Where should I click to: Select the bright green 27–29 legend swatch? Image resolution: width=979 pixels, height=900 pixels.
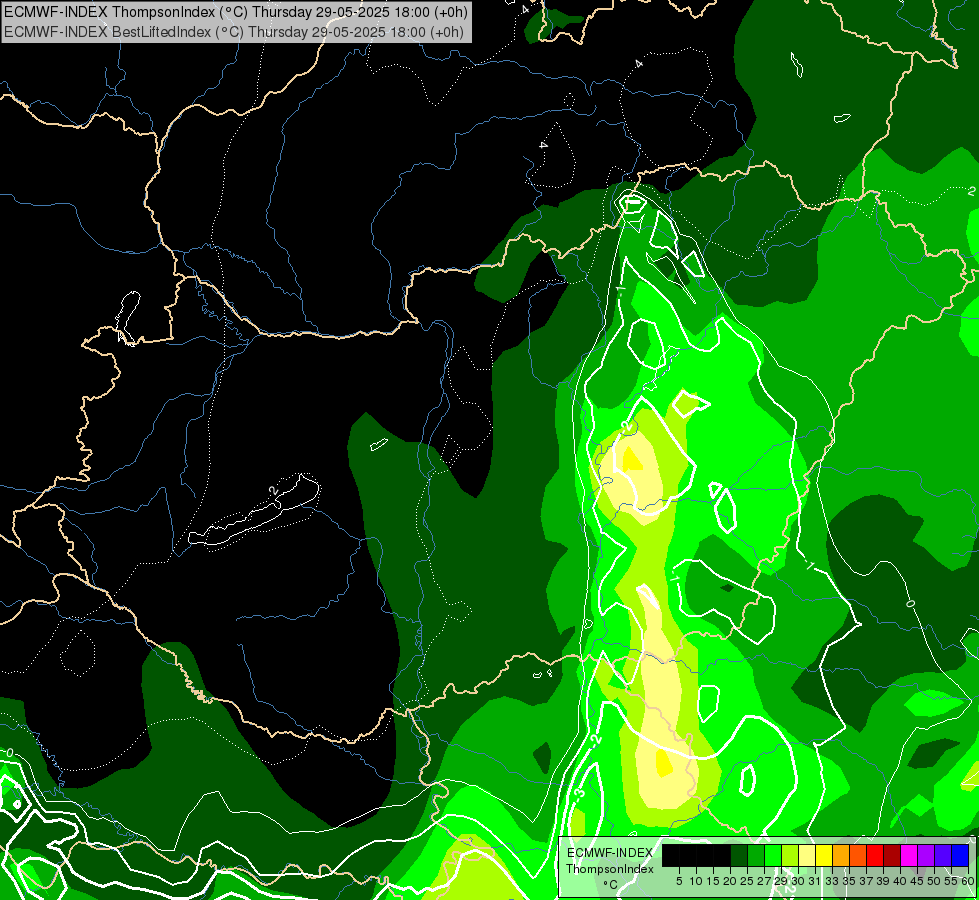tap(773, 855)
